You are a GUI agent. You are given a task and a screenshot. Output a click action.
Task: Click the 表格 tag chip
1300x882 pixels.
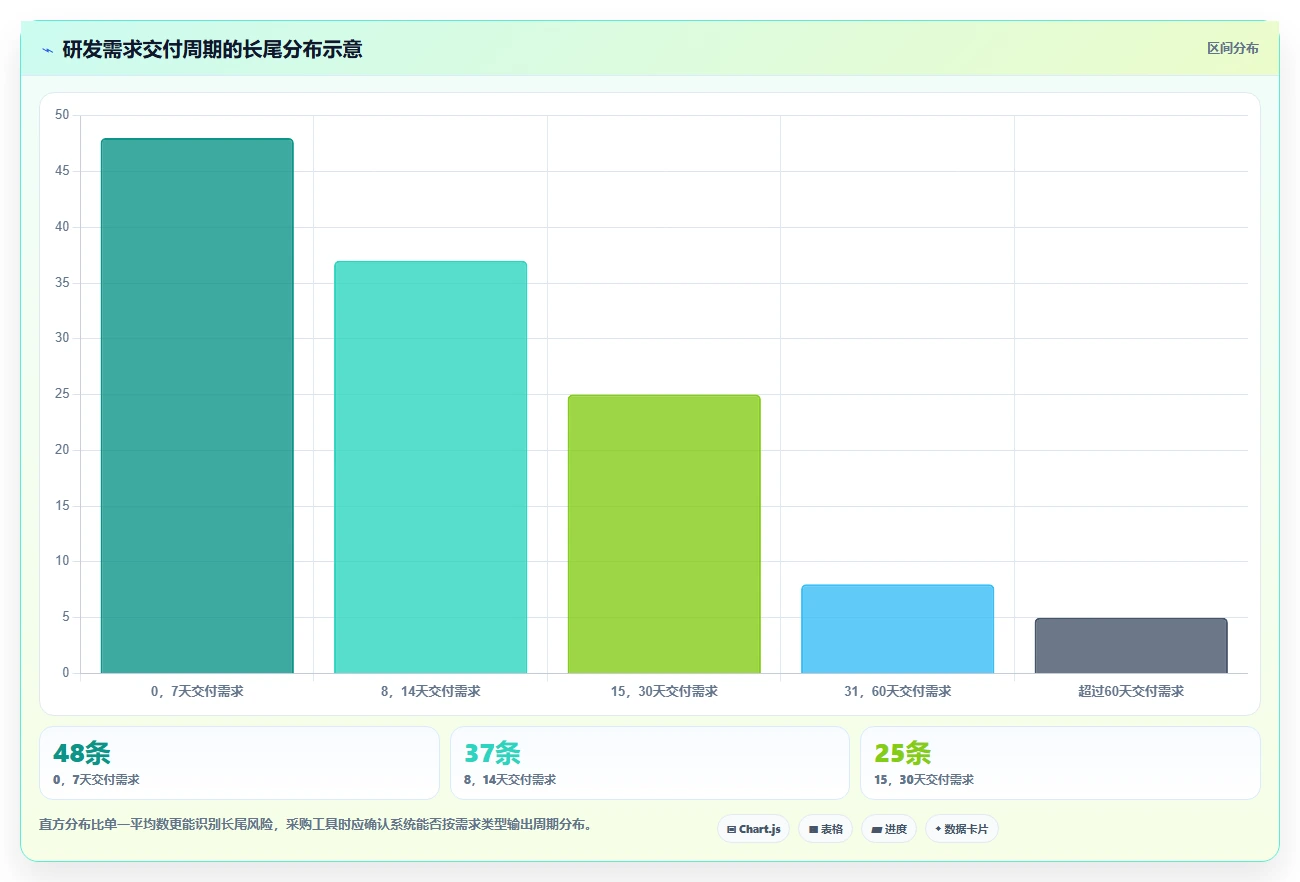click(825, 829)
